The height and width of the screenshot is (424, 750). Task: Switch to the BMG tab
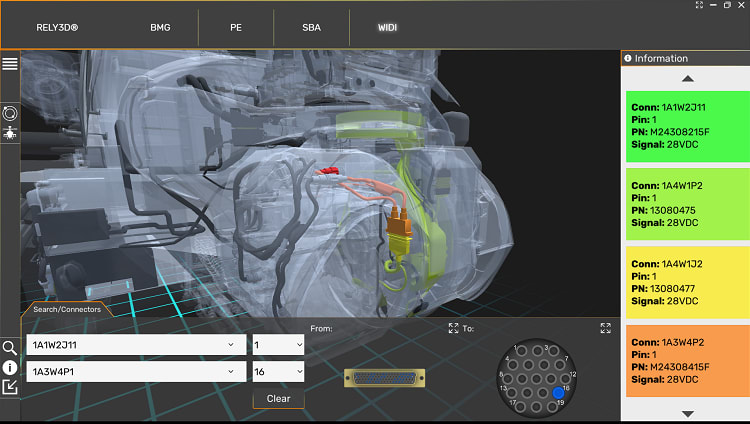[x=160, y=27]
